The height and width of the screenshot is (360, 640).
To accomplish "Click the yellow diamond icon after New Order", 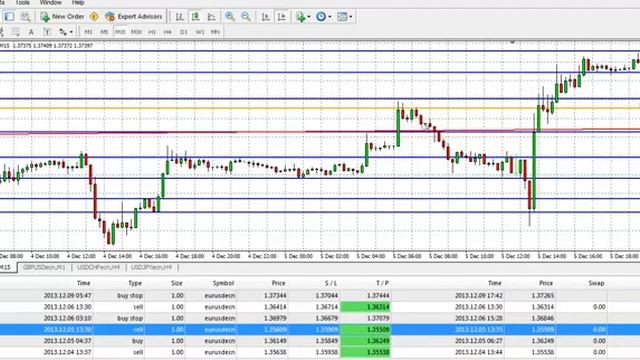I will click(x=94, y=17).
